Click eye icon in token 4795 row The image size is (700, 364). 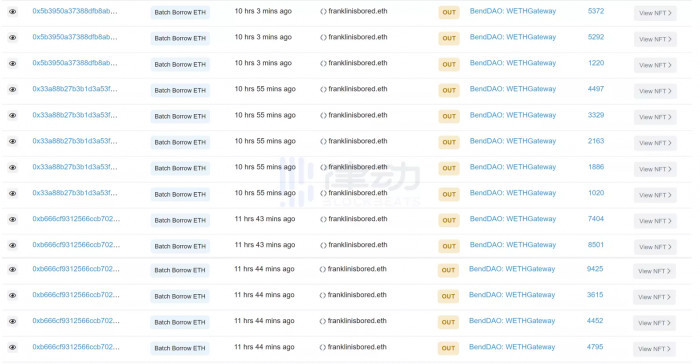(12, 347)
